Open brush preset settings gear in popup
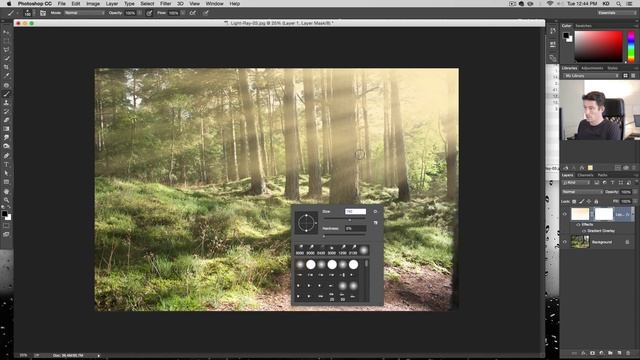This screenshot has width=640, height=360. point(375,211)
